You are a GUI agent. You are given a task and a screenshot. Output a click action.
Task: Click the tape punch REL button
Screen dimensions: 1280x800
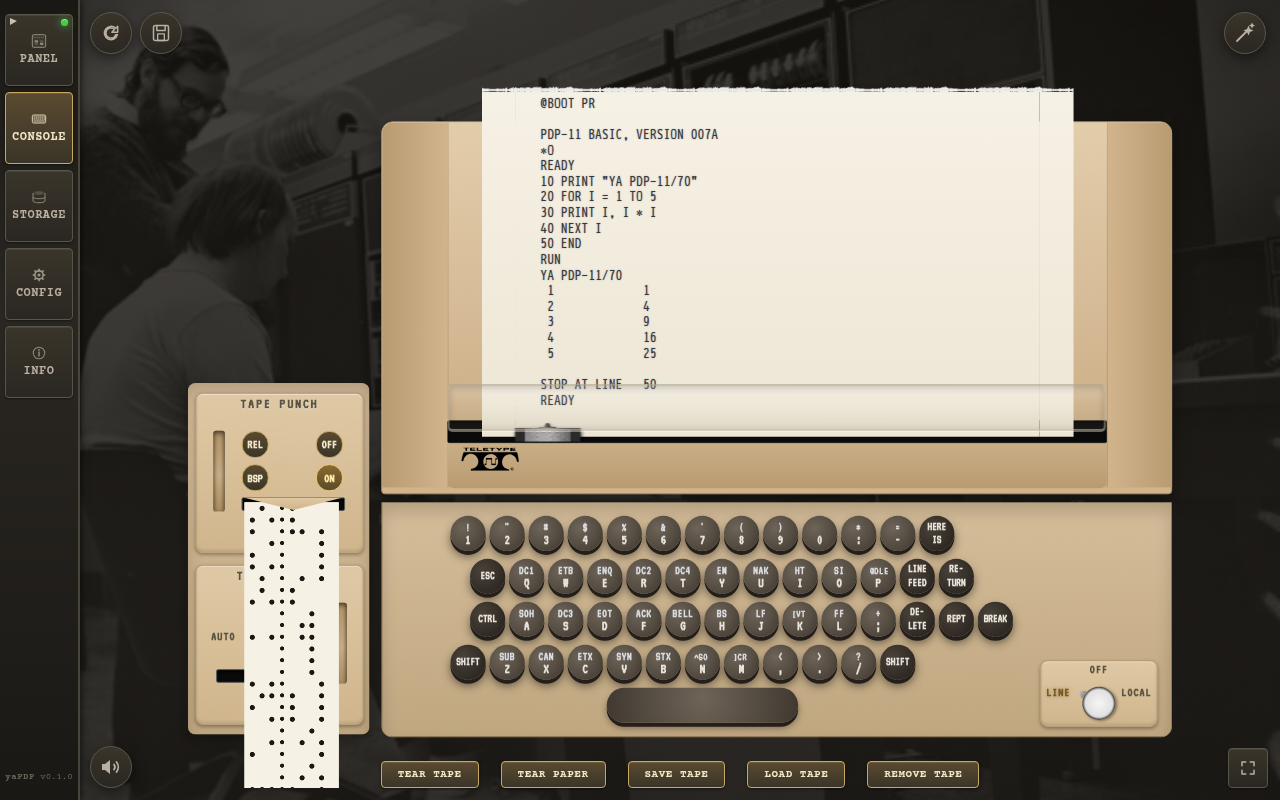(x=255, y=444)
